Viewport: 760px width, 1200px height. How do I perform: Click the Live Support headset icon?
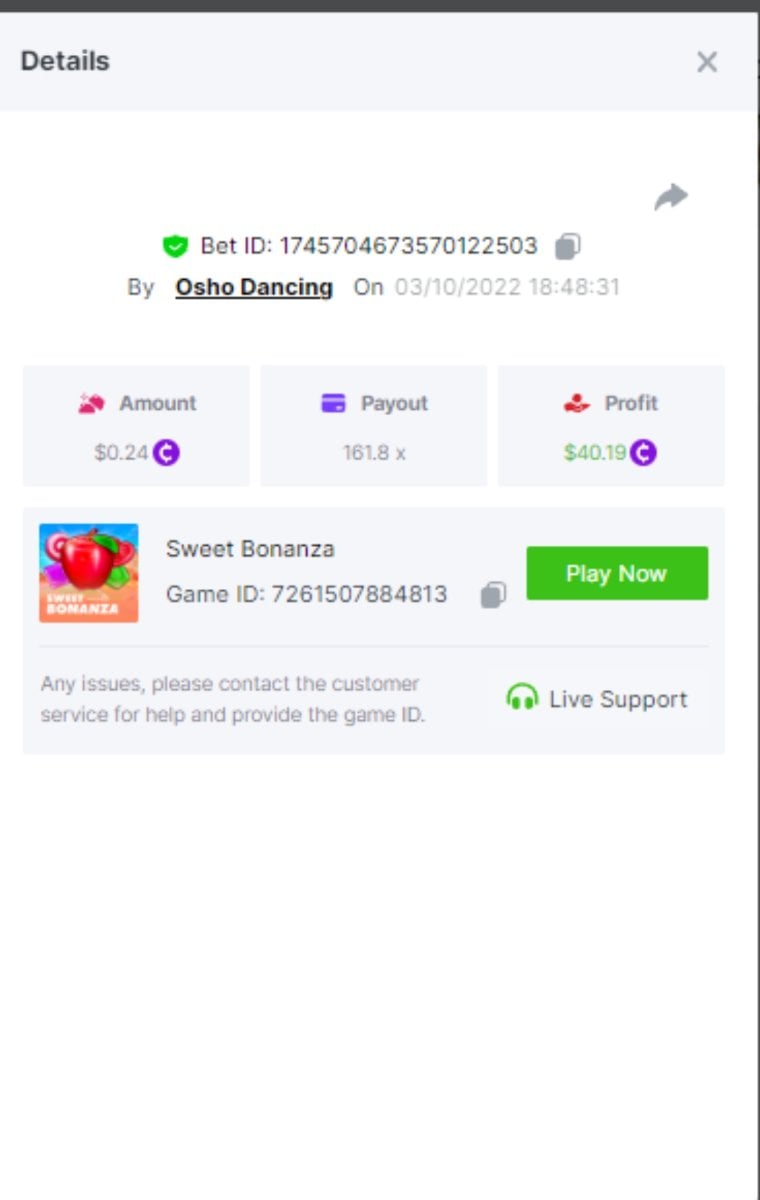522,697
